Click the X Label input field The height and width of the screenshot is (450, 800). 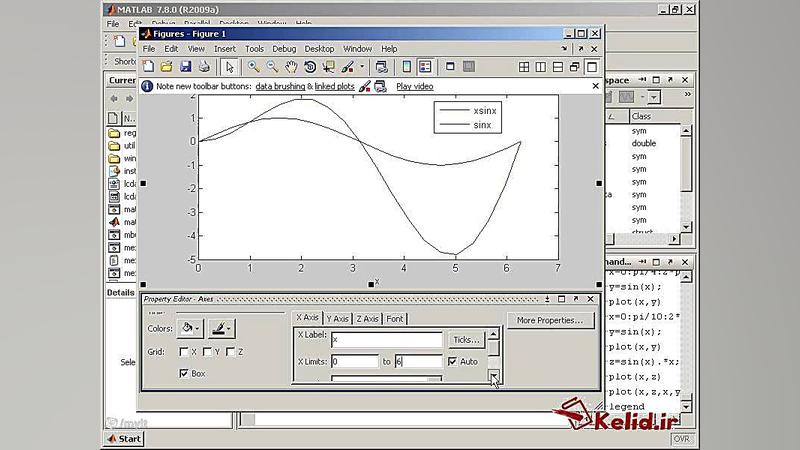(387, 340)
